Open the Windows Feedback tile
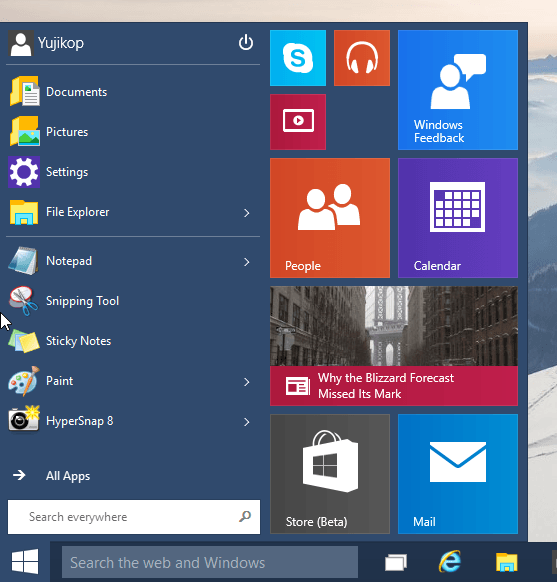Viewport: 557px width, 582px height. point(458,90)
